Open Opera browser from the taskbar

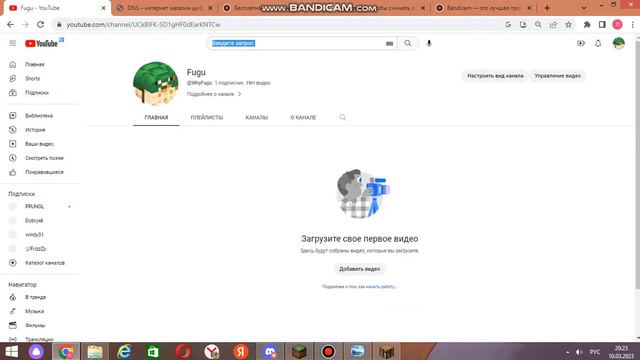(x=183, y=352)
